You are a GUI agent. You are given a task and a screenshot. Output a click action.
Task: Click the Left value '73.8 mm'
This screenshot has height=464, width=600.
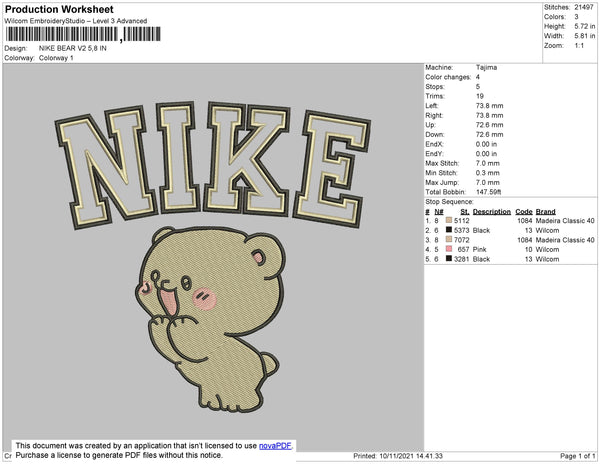(x=489, y=106)
